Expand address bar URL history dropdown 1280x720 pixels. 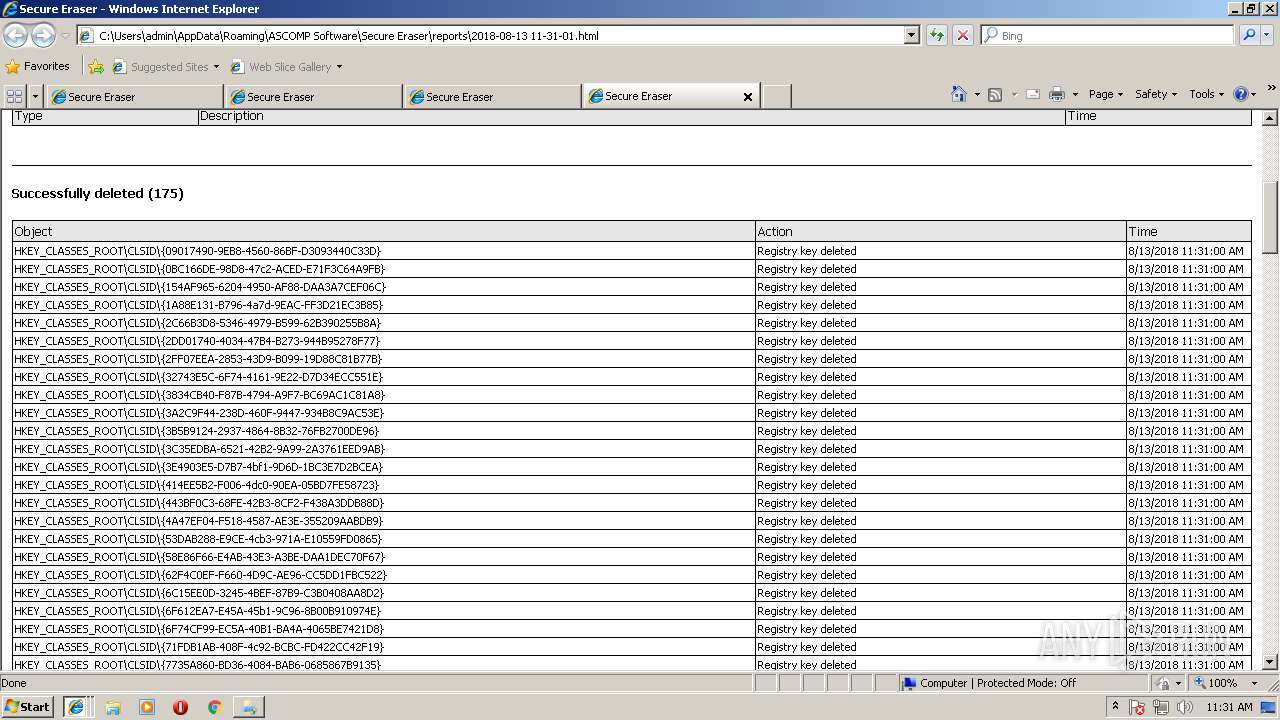pyautogui.click(x=911, y=35)
